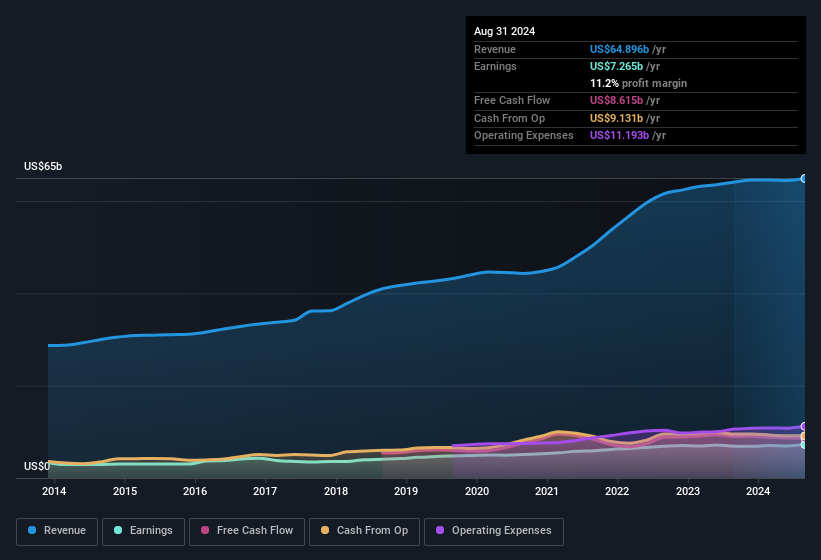
Task: Click the US$7.265b earnings value
Action: (616, 66)
